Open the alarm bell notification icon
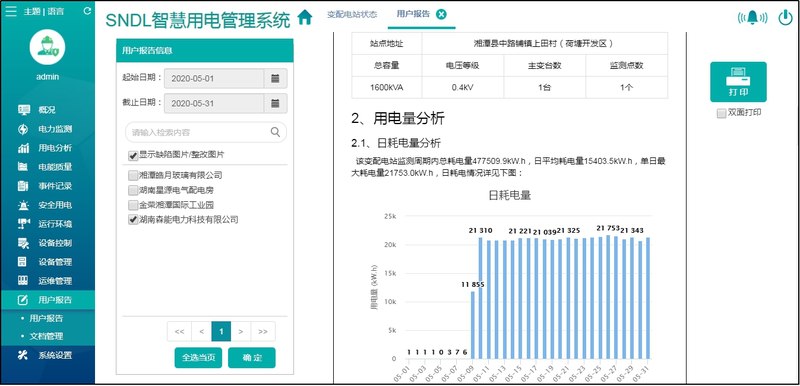Image resolution: width=800 pixels, height=386 pixels. pos(753,17)
